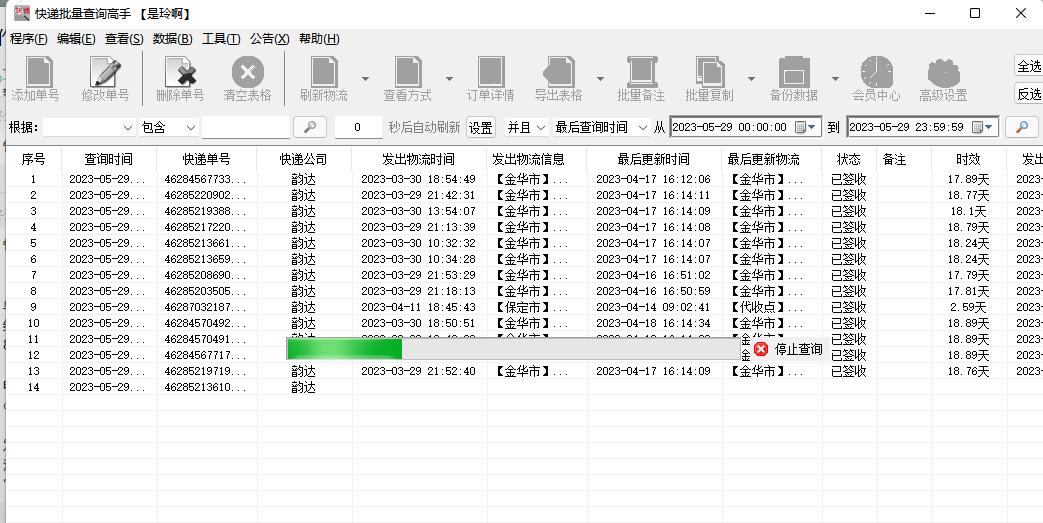Expand the 最后查询时间 dropdown
Image resolution: width=1043 pixels, height=523 pixels.
641,128
